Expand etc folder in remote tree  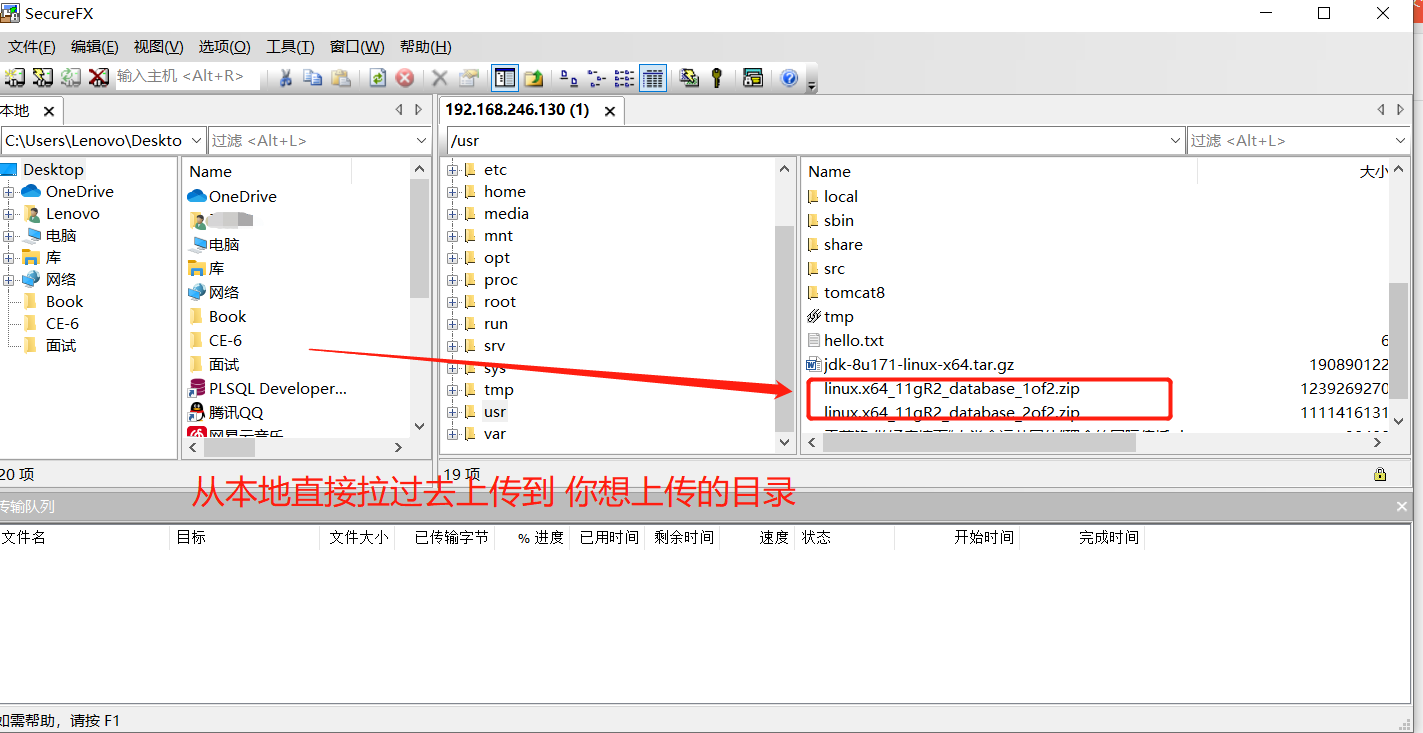(452, 170)
